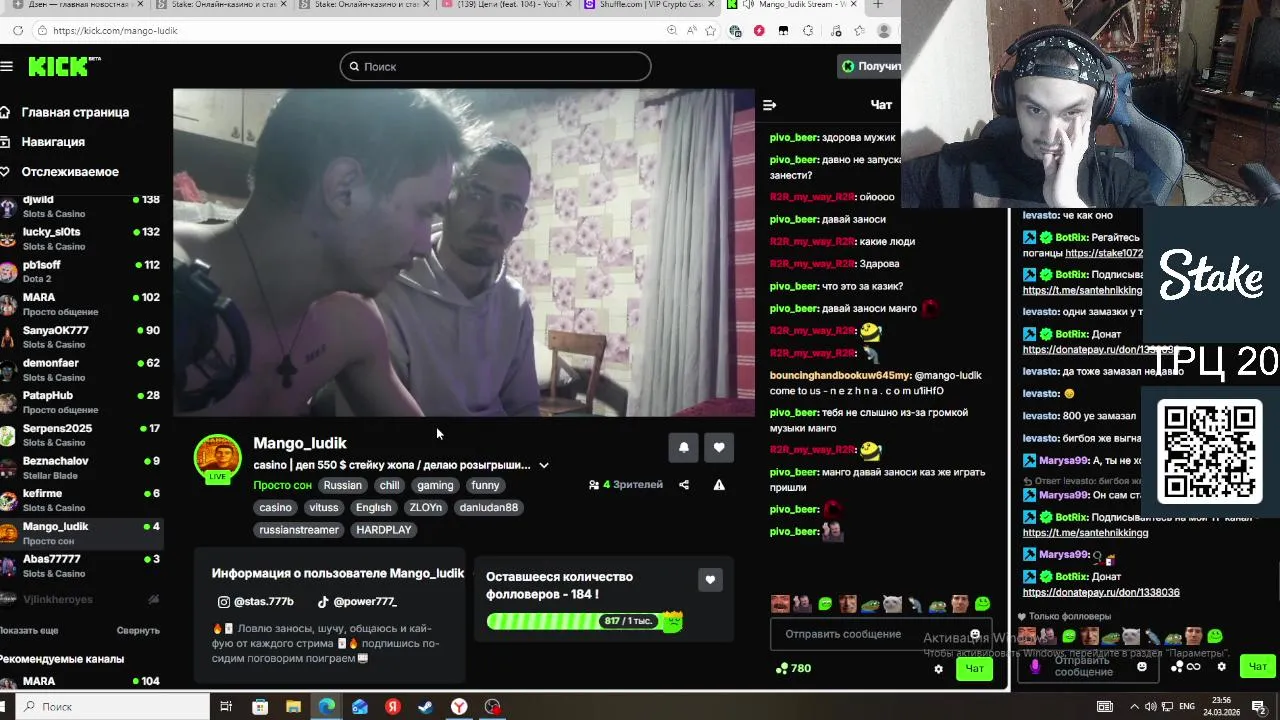This screenshot has width=1280, height=720.
Task: Click Получить button in Kick header
Action: [x=870, y=66]
